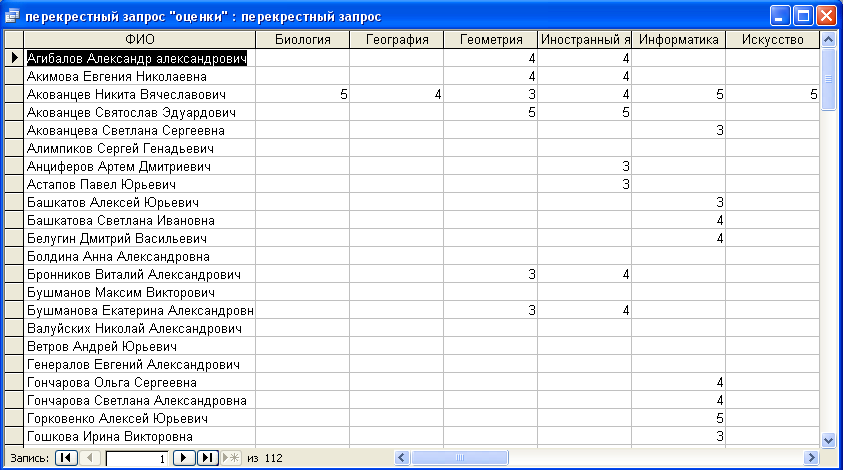Maximize the crosstab query window
Screen dimensions: 844x470
point(803,16)
